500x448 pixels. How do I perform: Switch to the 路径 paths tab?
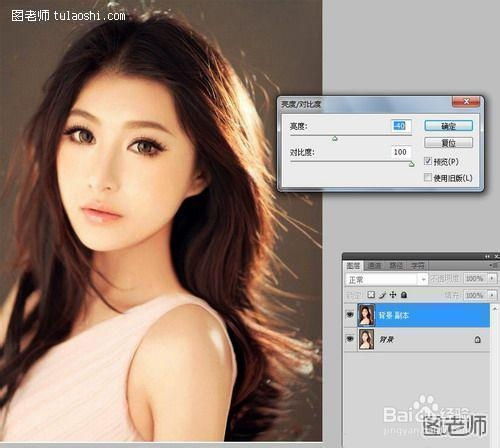396,266
